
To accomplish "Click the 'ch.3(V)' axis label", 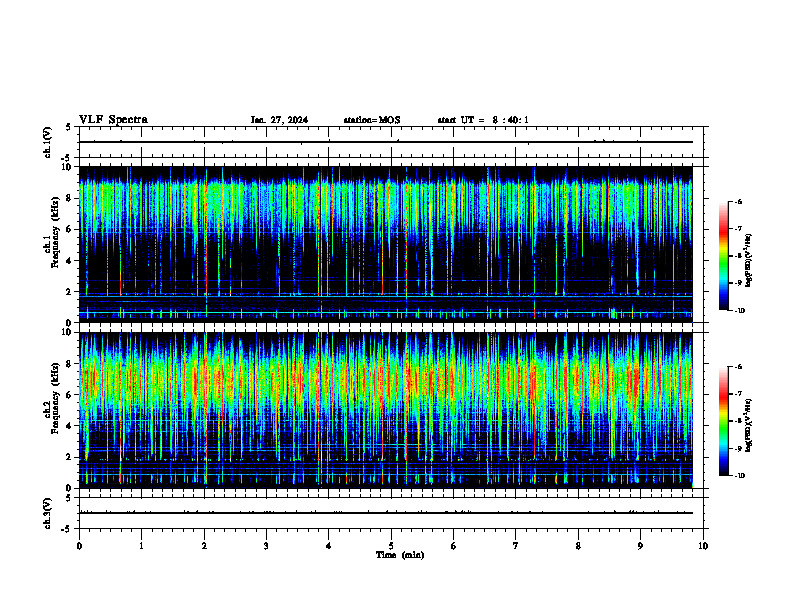I will coord(47,513).
